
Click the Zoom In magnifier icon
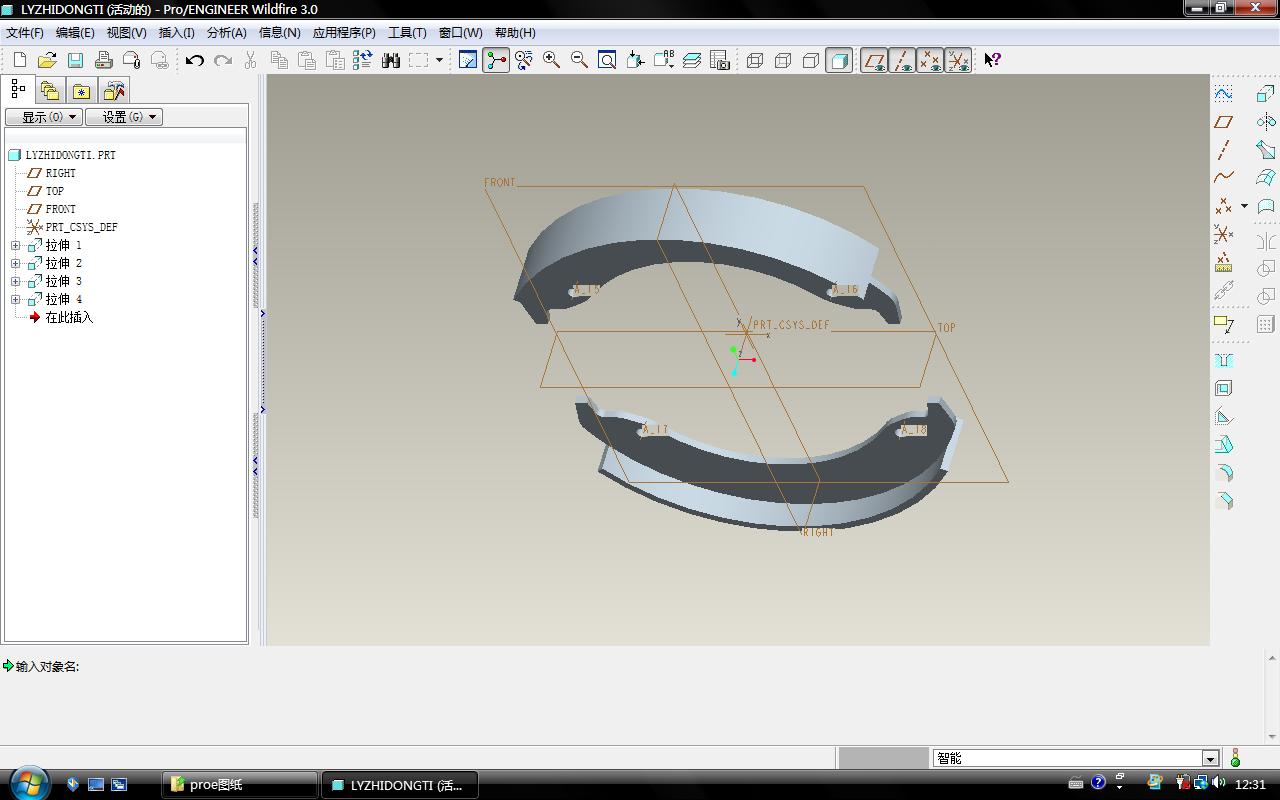[551, 60]
